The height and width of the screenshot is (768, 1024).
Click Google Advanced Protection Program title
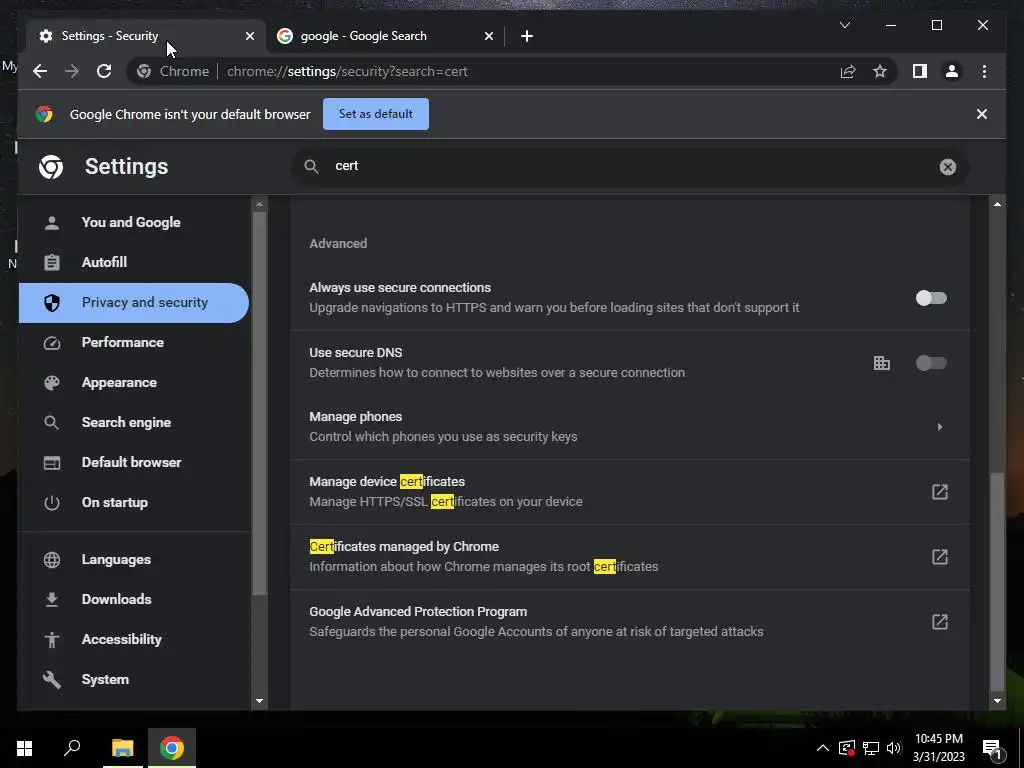[x=418, y=611]
